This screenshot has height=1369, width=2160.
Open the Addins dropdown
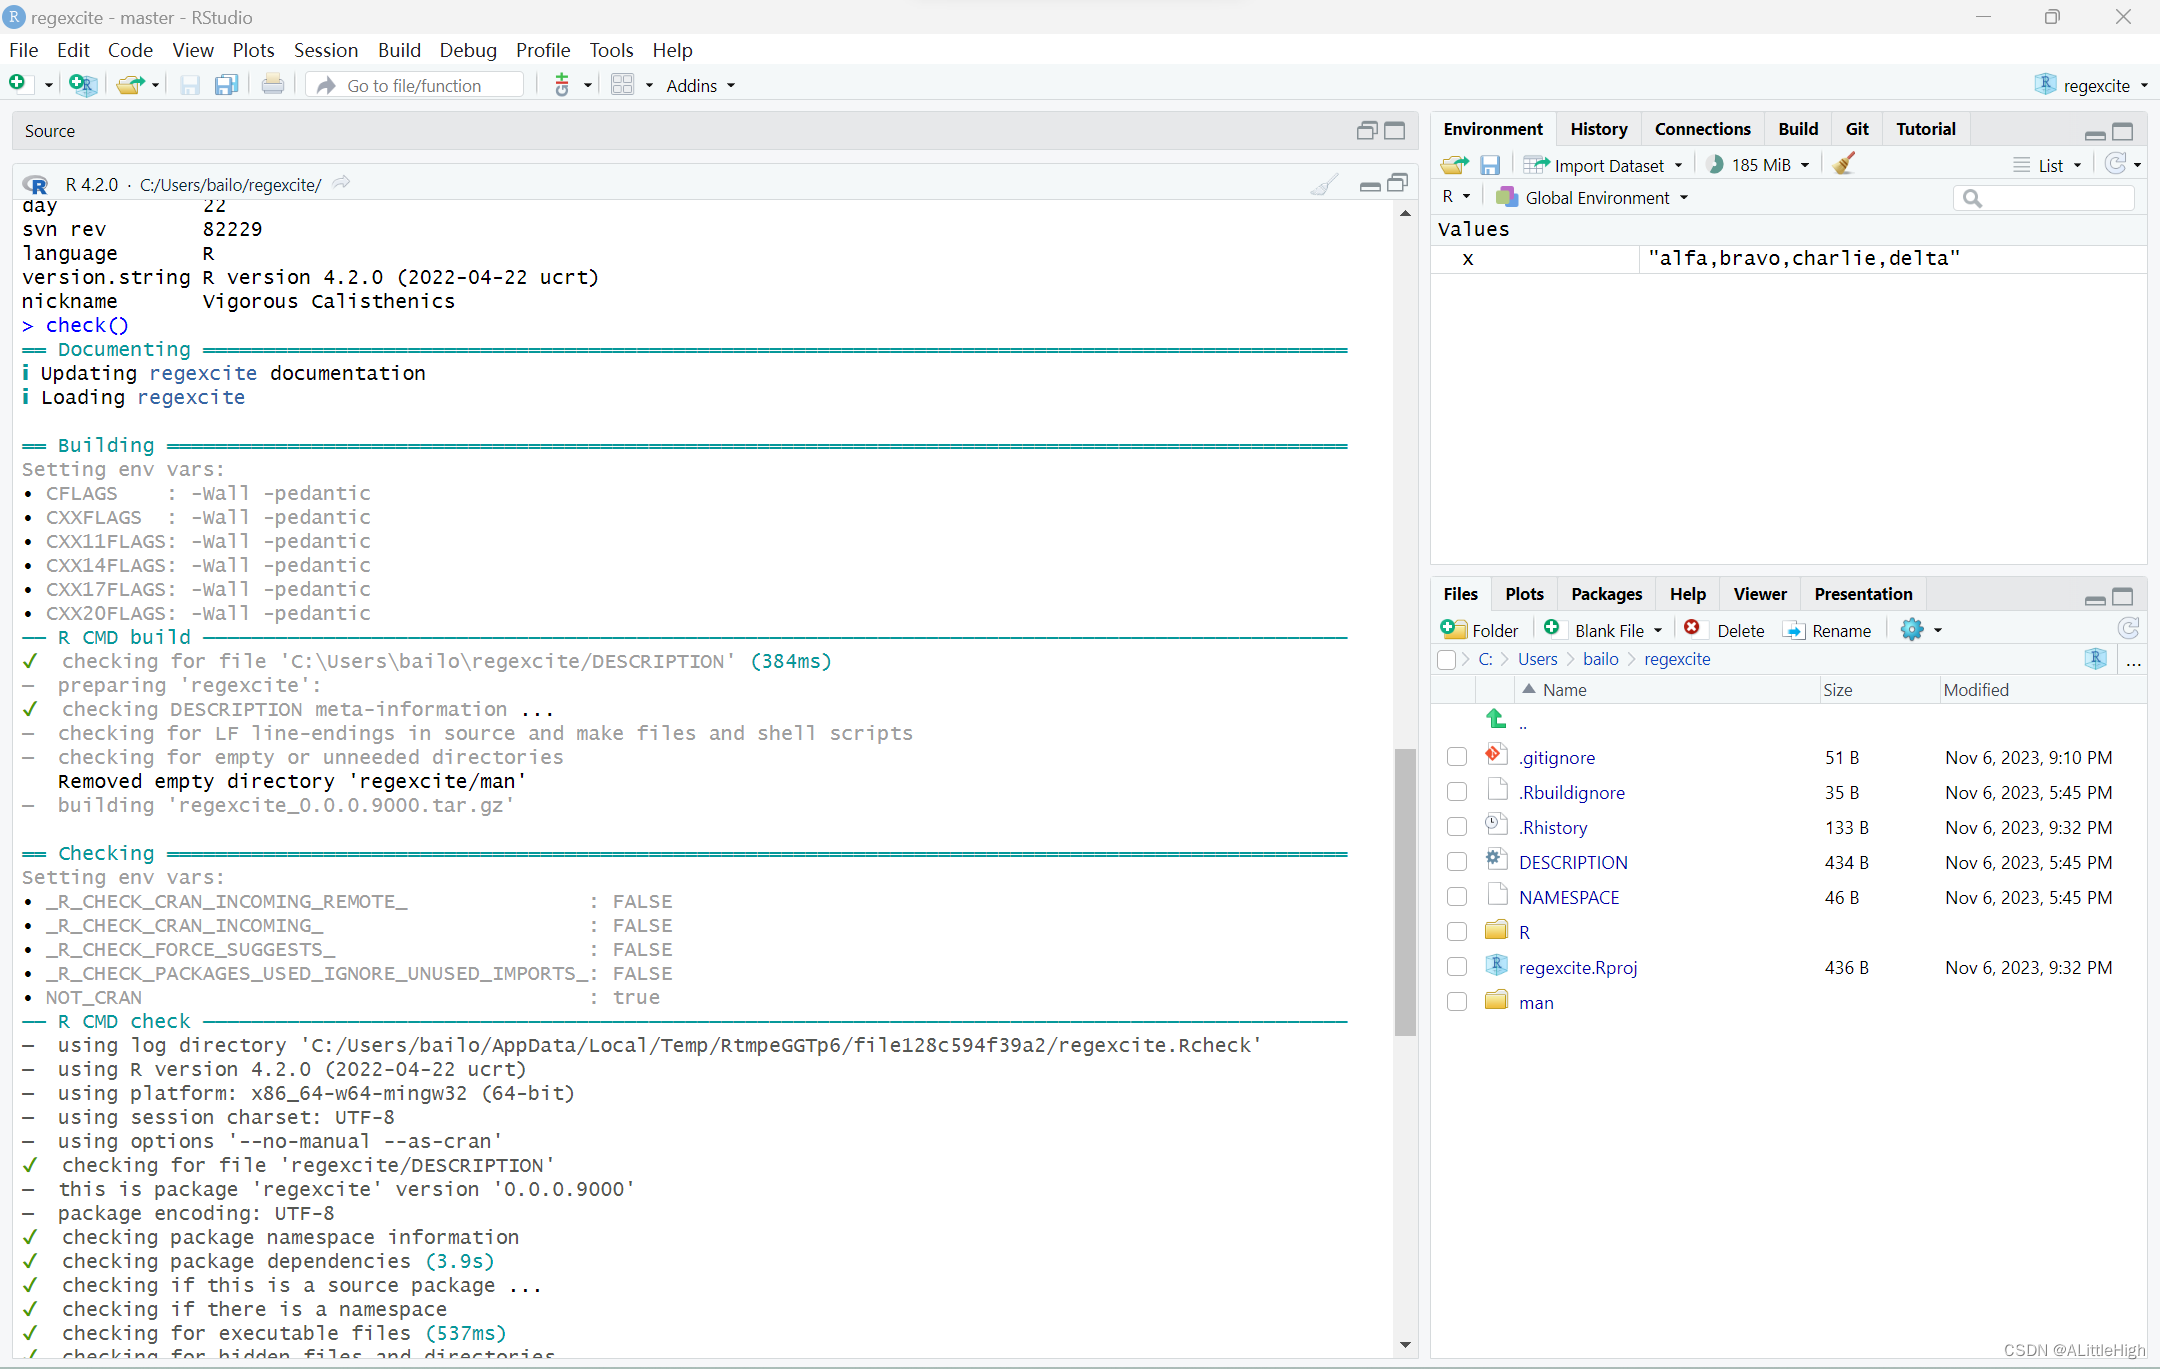tap(701, 85)
